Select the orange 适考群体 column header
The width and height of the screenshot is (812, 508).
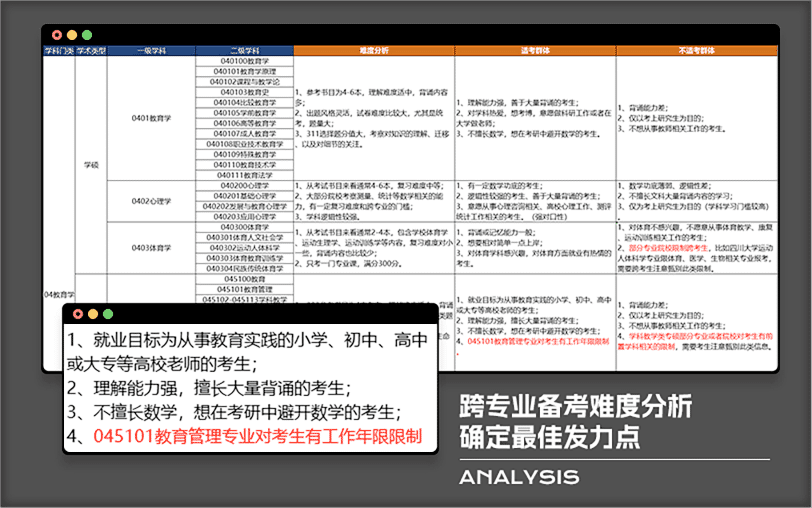tap(534, 50)
